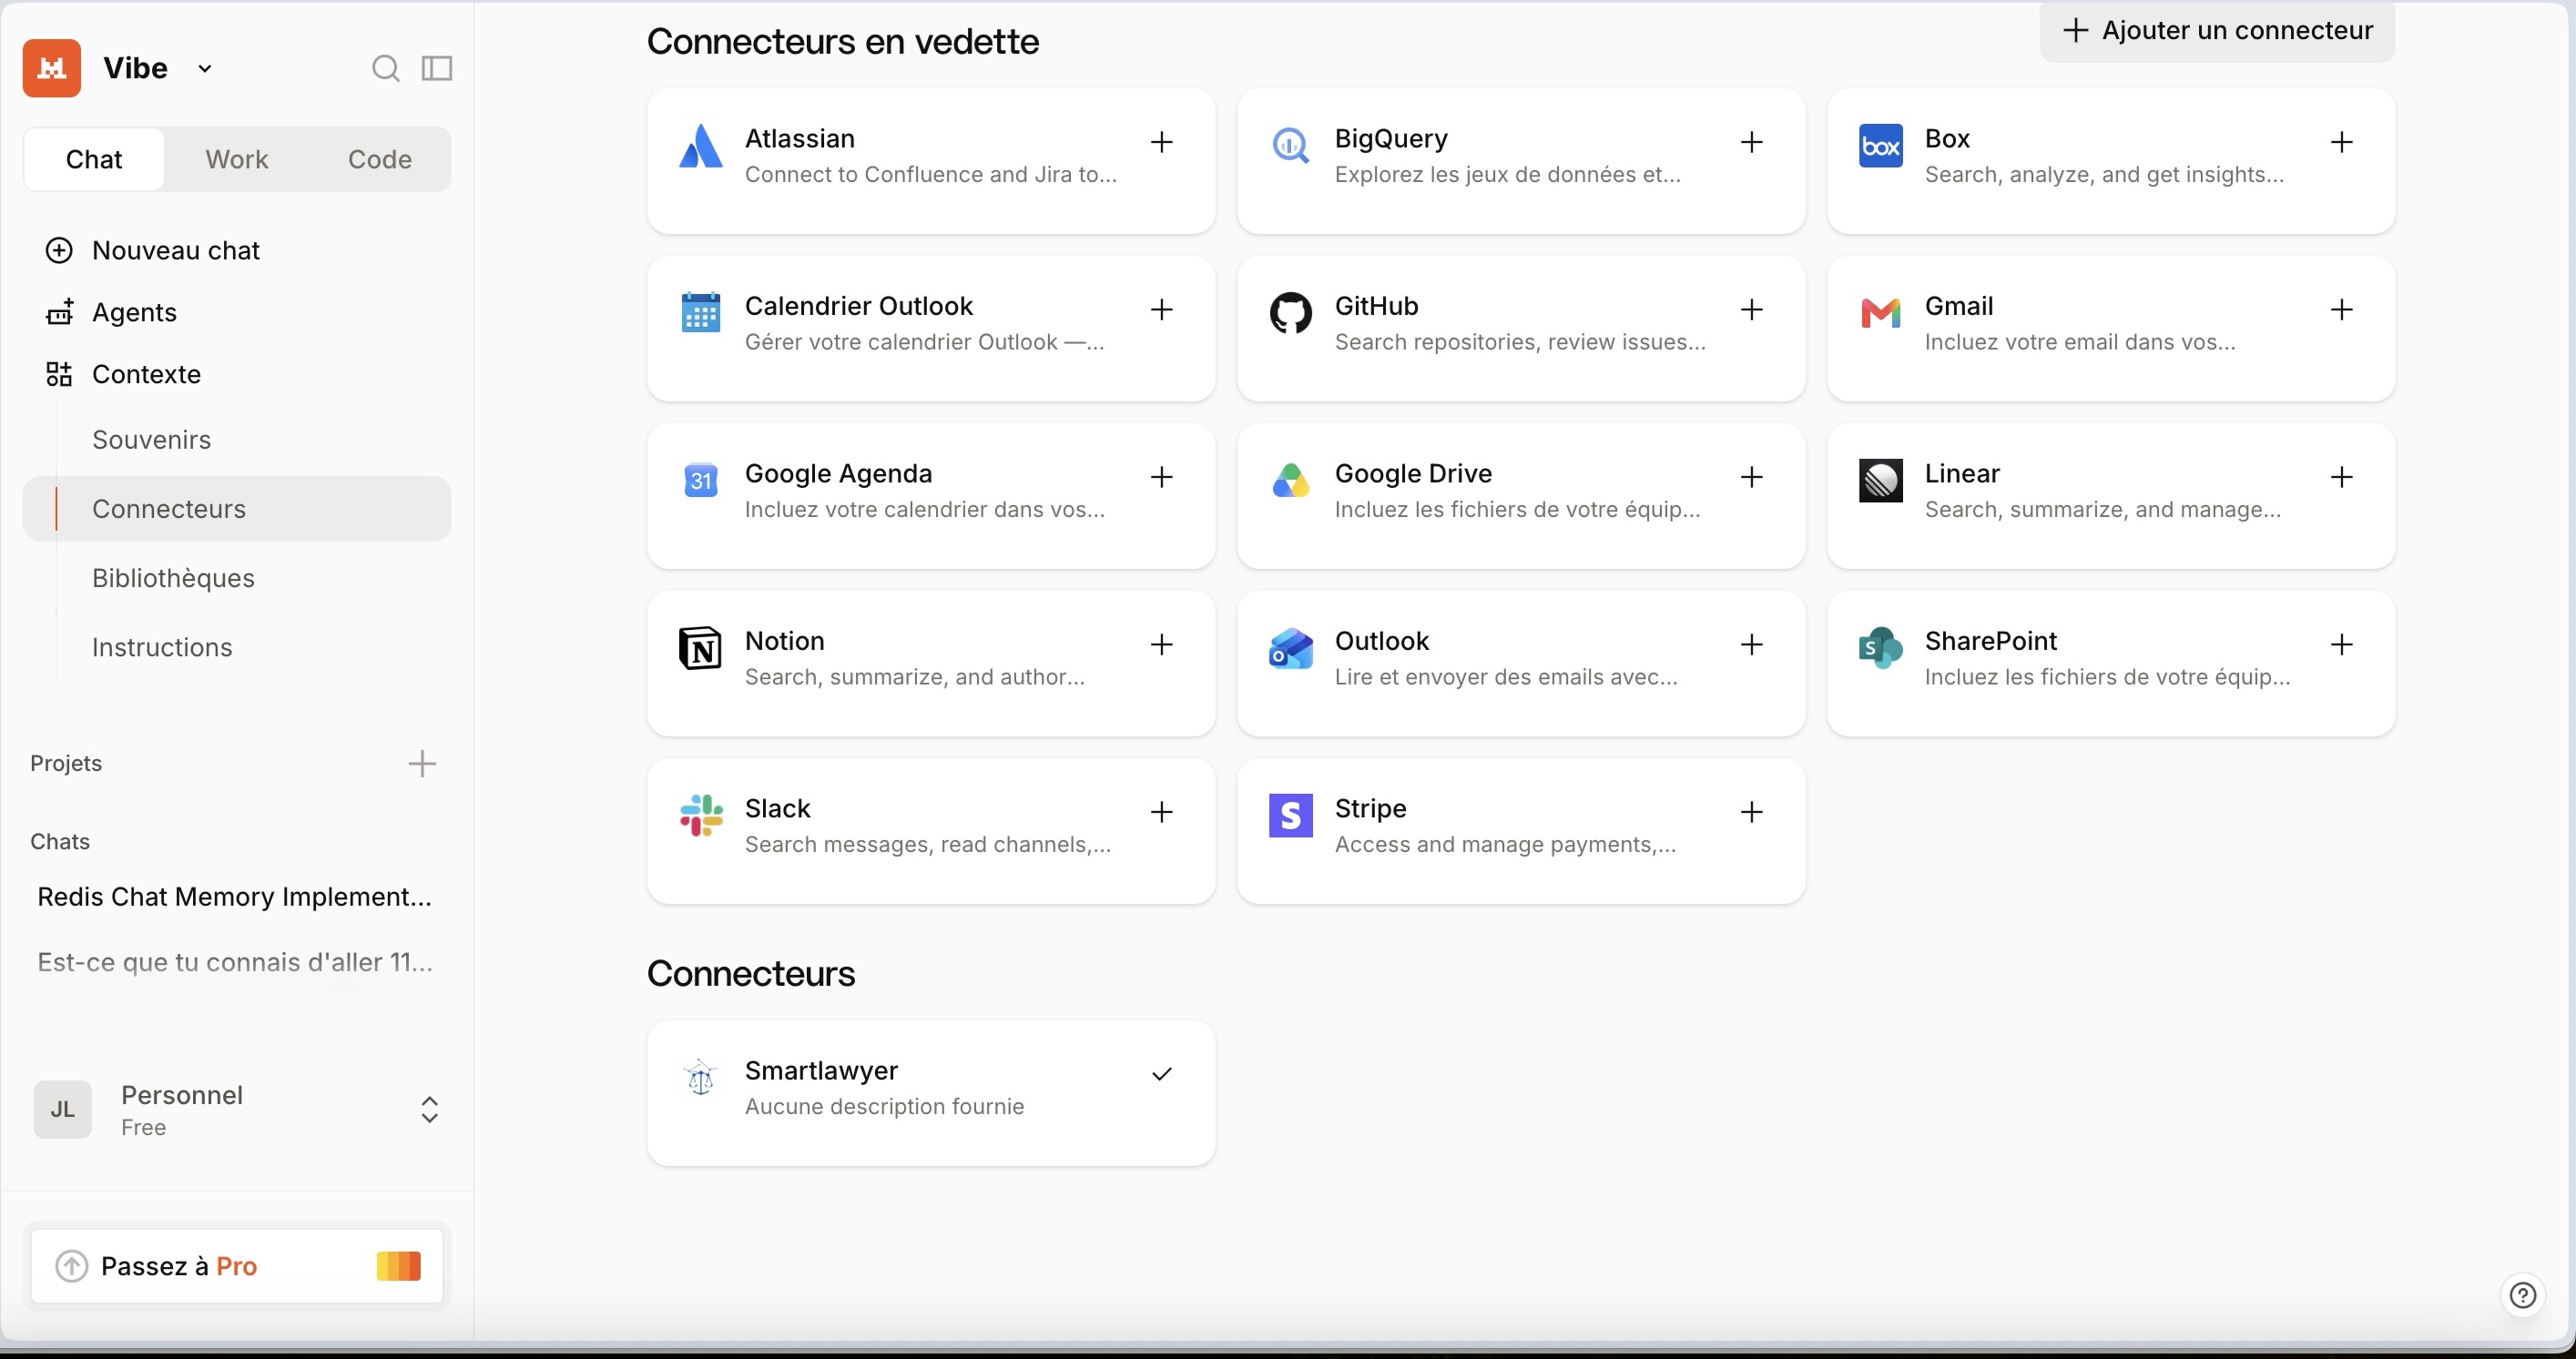Add the Linear connector with plus

(x=2341, y=477)
